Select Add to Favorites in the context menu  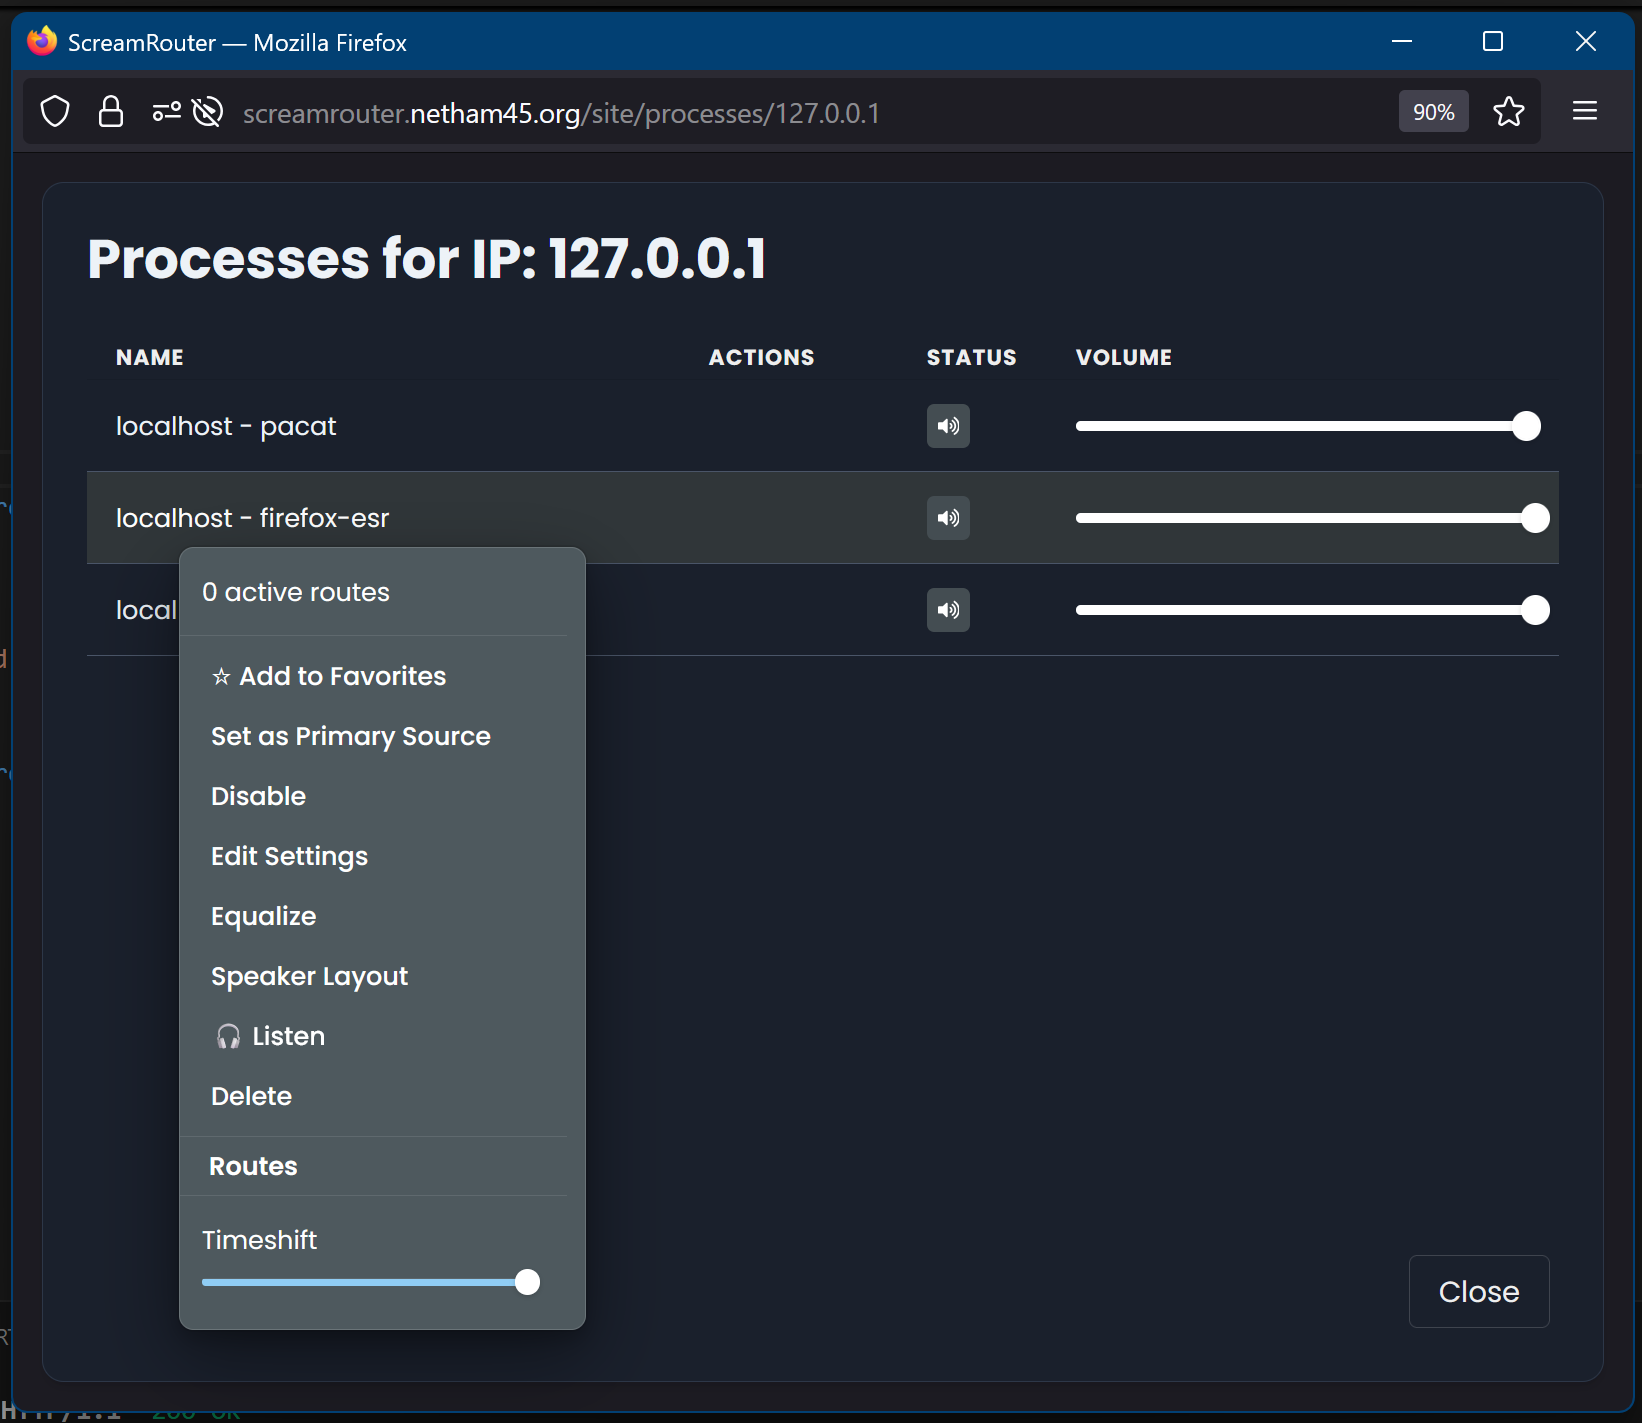pos(329,676)
